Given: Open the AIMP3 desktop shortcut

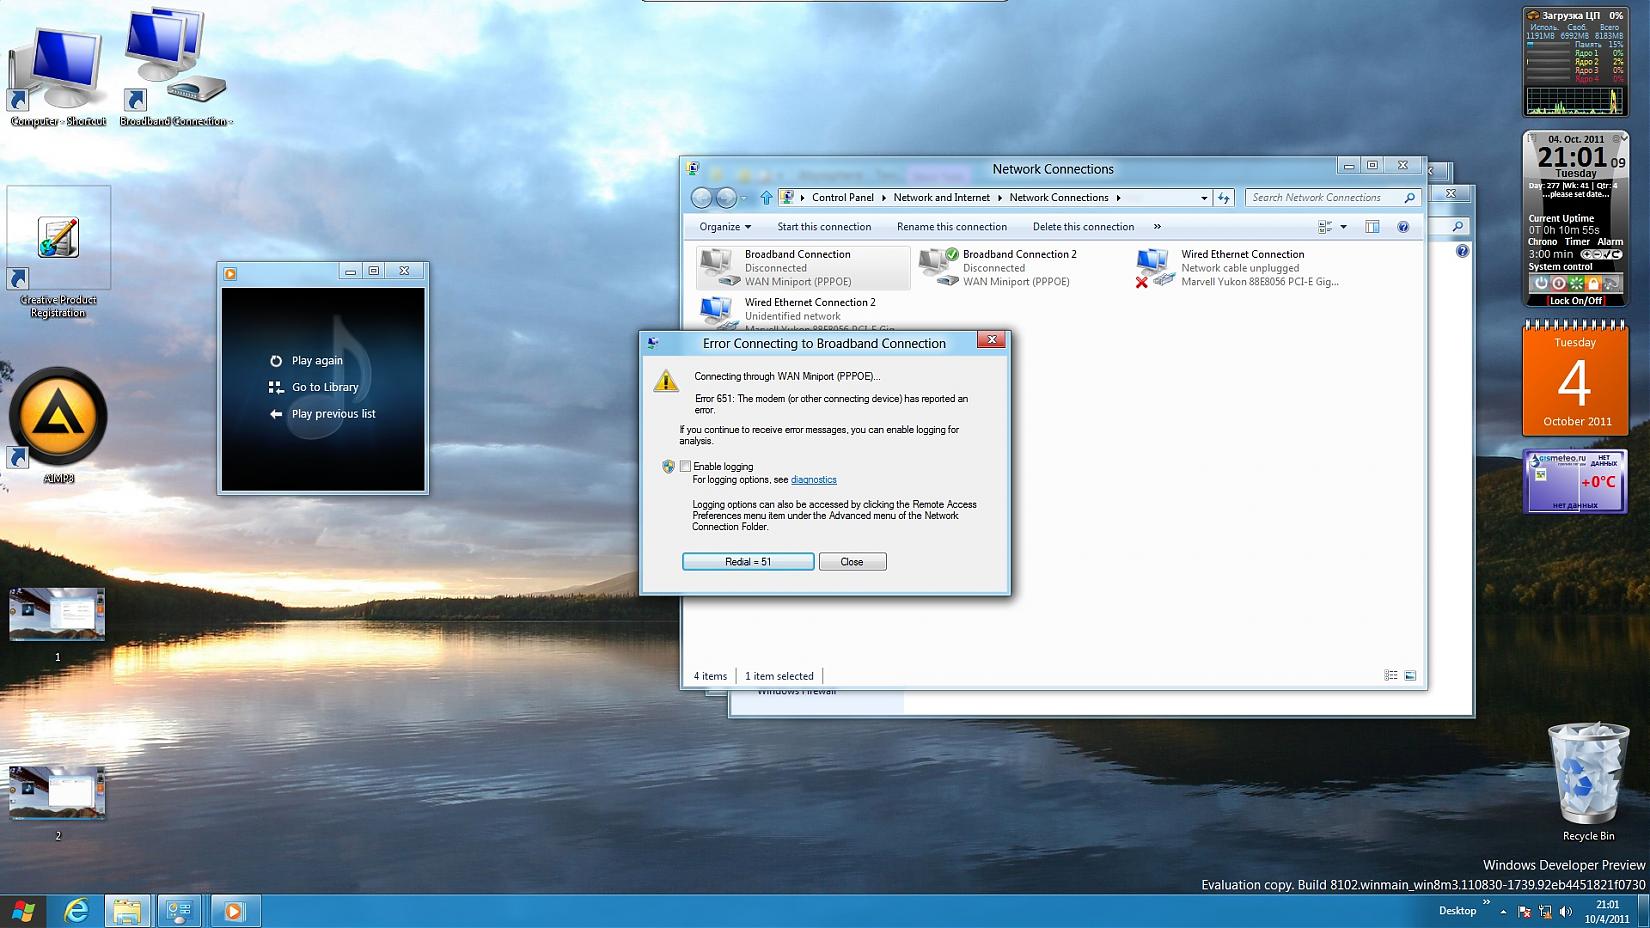Looking at the screenshot, I should pos(58,418).
